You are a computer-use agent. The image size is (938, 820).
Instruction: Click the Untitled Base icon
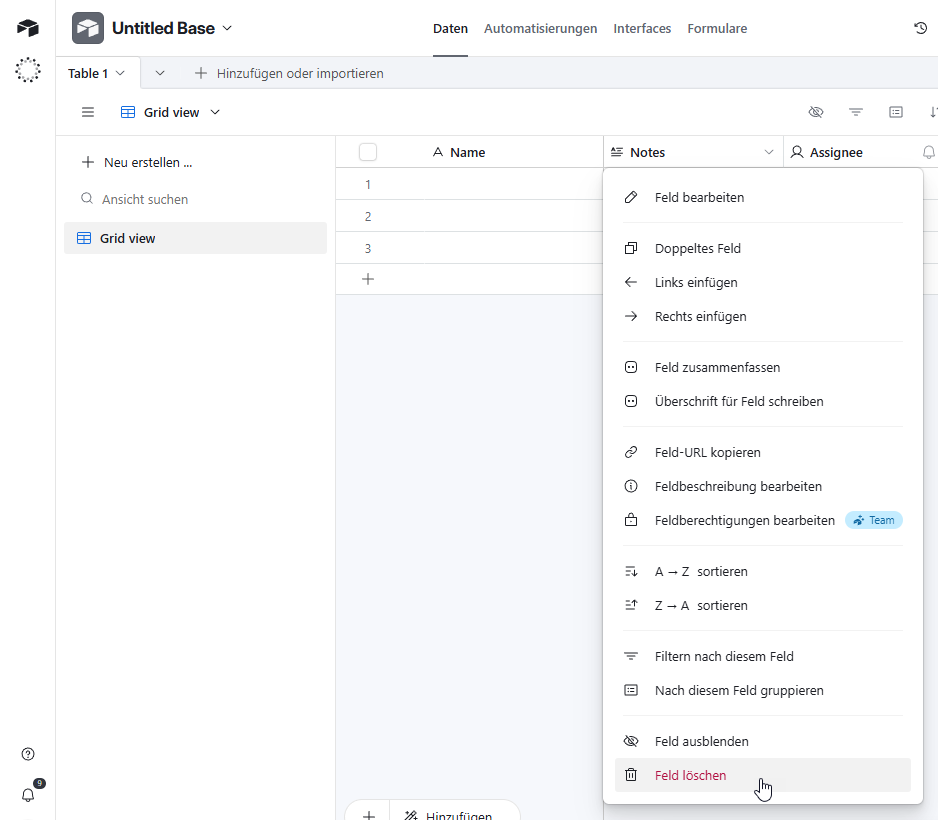click(88, 28)
